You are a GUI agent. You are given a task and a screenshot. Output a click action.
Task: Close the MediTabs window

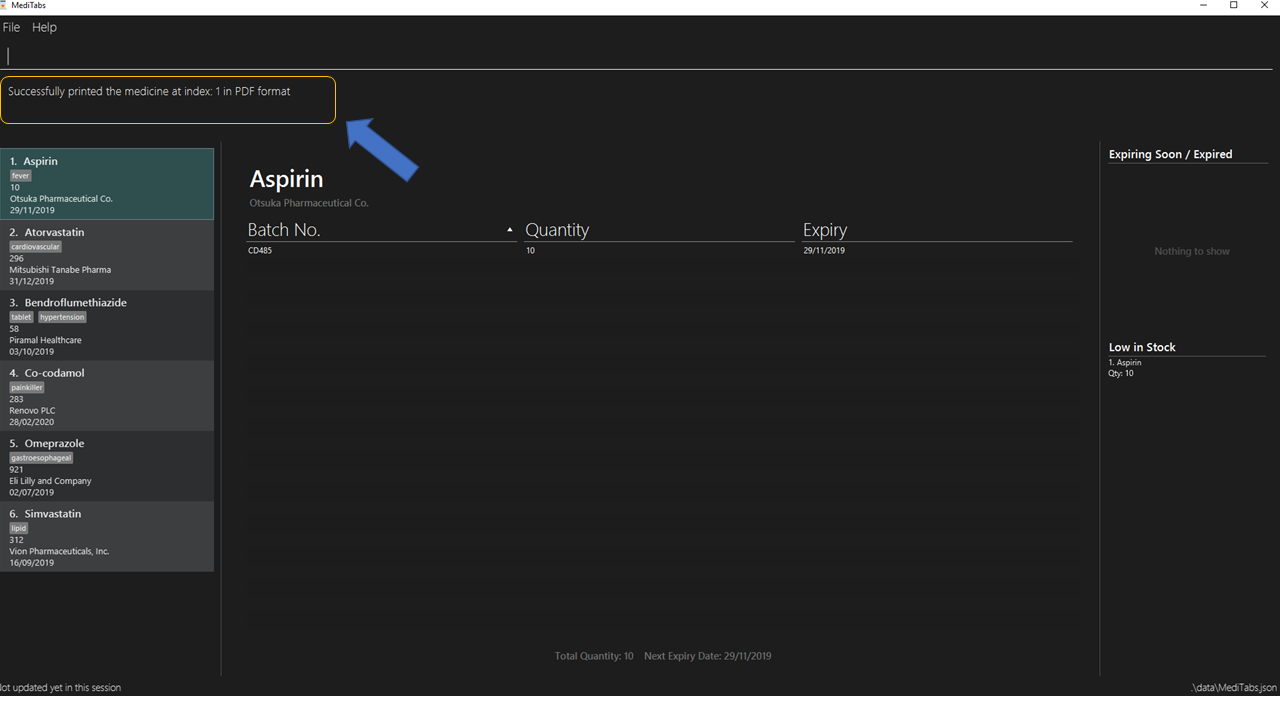1265,6
